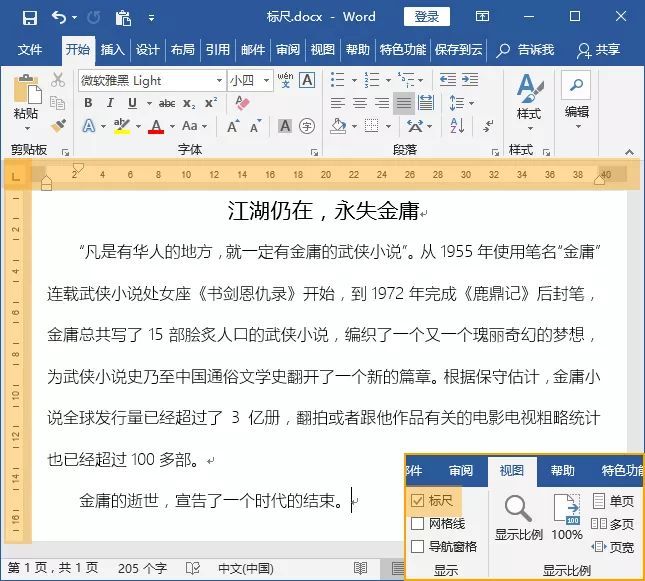Switch to the 插入 Insert tab
The height and width of the screenshot is (581, 645).
[x=112, y=50]
